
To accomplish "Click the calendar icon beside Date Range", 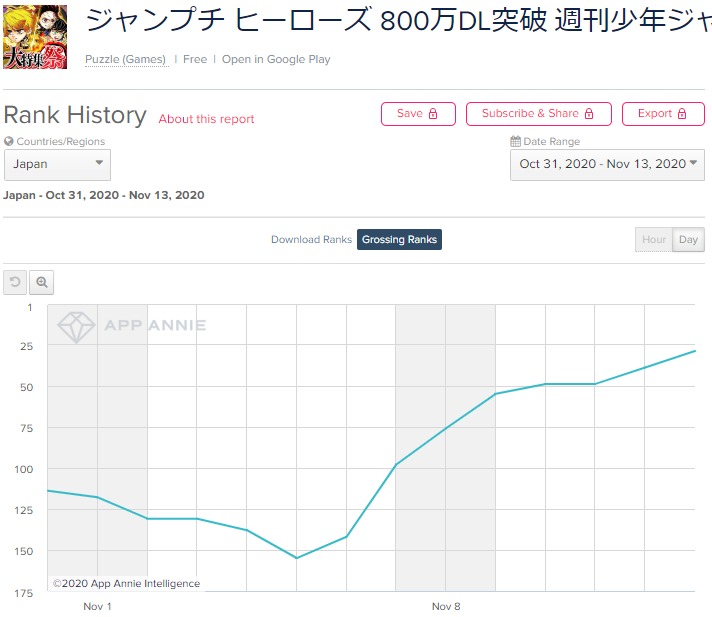I will [515, 141].
